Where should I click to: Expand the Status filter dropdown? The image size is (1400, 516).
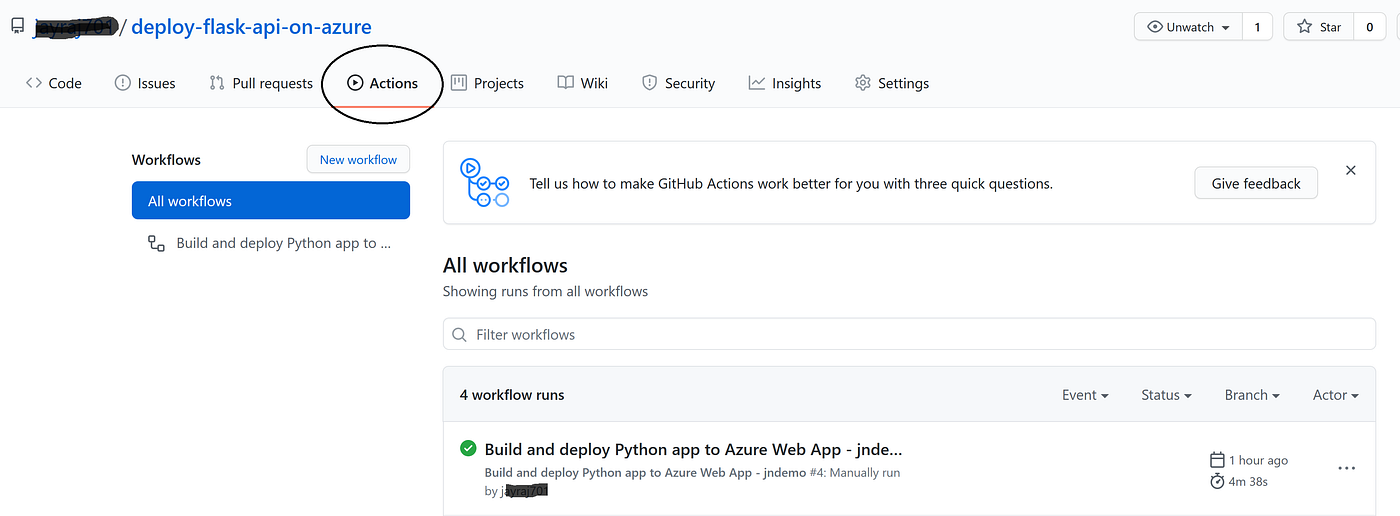point(1166,395)
